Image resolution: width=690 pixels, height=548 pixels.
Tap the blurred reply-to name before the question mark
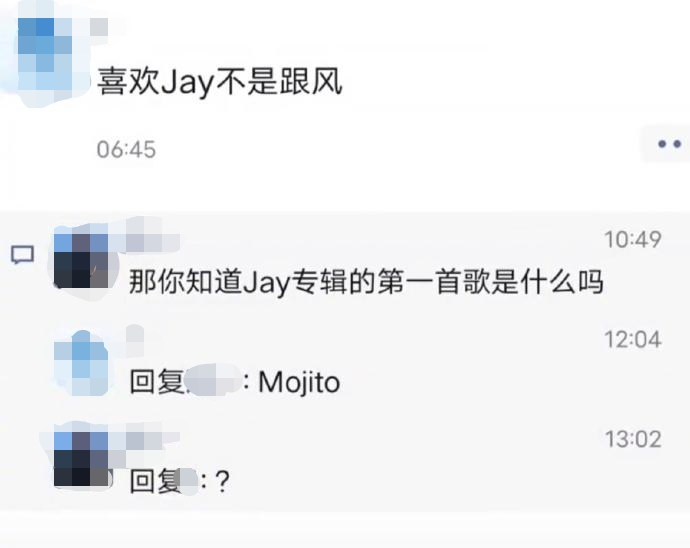tap(189, 481)
